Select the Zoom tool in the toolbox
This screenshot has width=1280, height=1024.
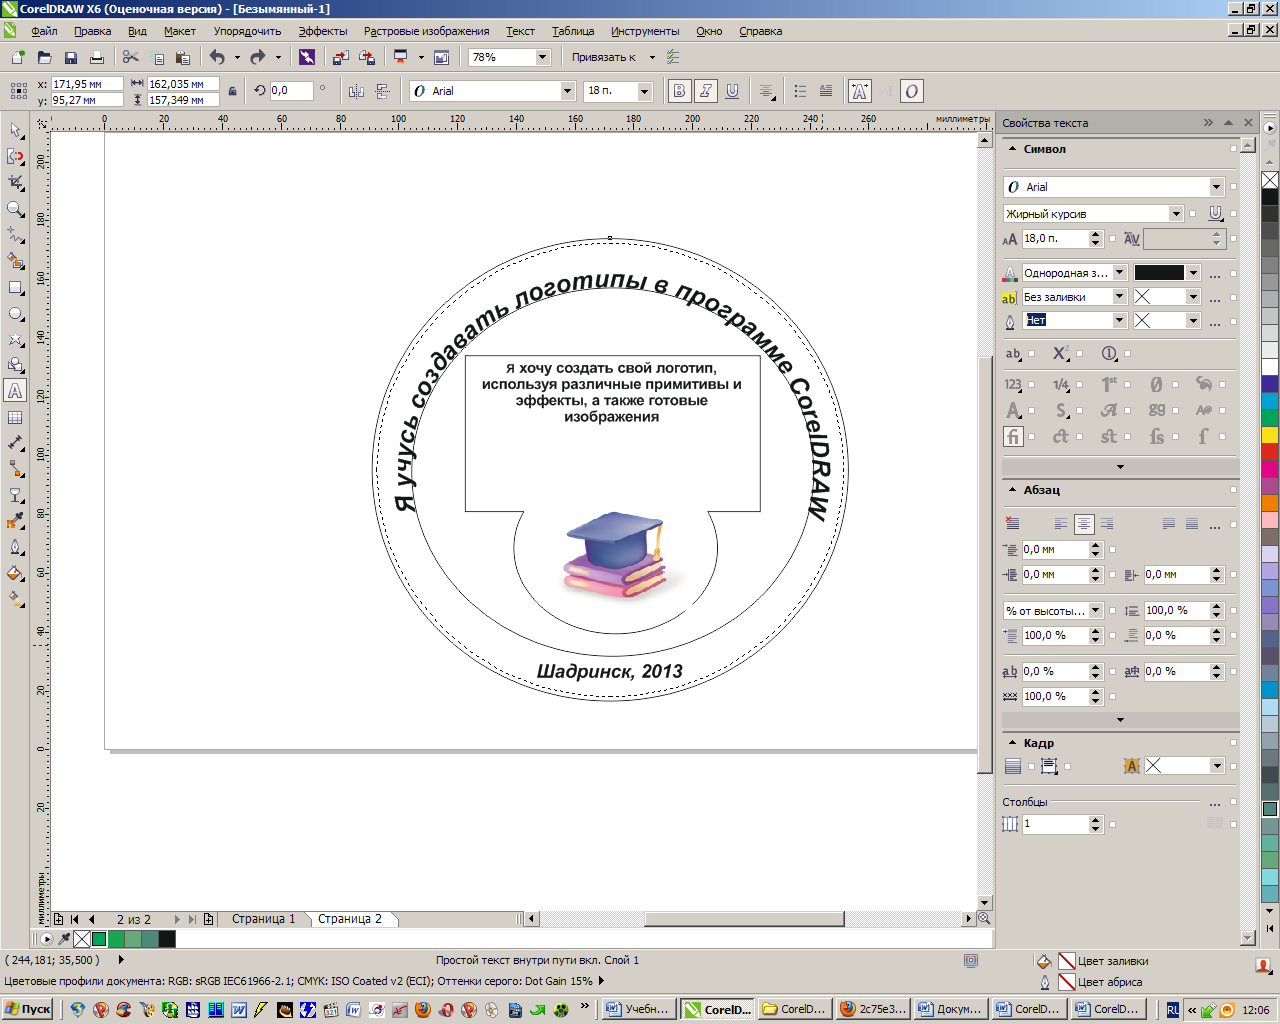coord(15,209)
